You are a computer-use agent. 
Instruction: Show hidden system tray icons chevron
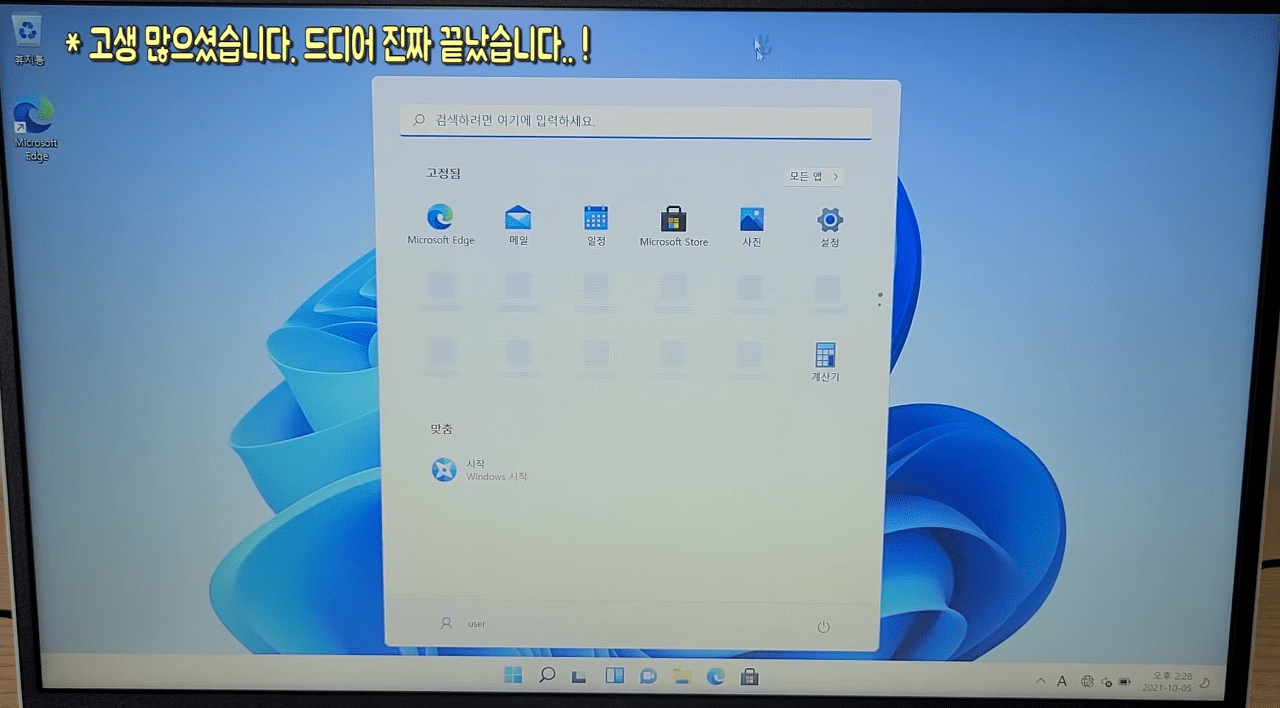coord(1039,681)
